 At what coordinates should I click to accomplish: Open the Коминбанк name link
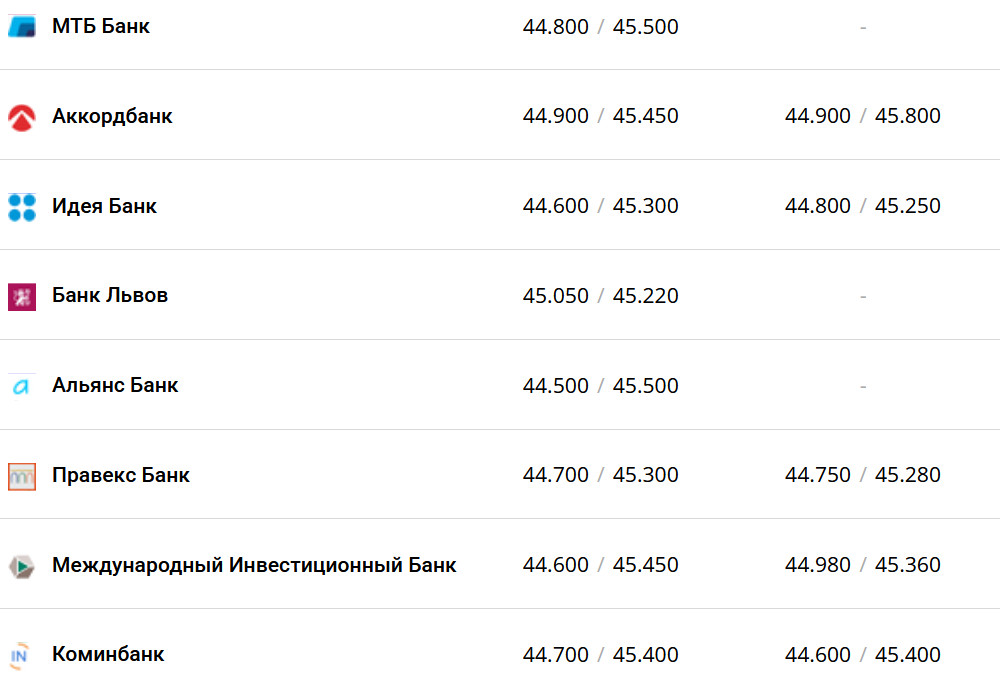coord(108,655)
